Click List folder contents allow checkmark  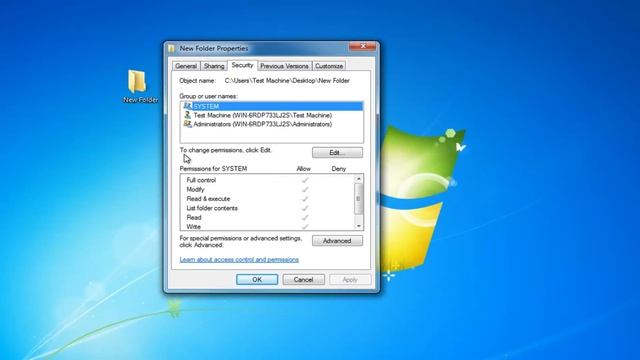(x=305, y=208)
